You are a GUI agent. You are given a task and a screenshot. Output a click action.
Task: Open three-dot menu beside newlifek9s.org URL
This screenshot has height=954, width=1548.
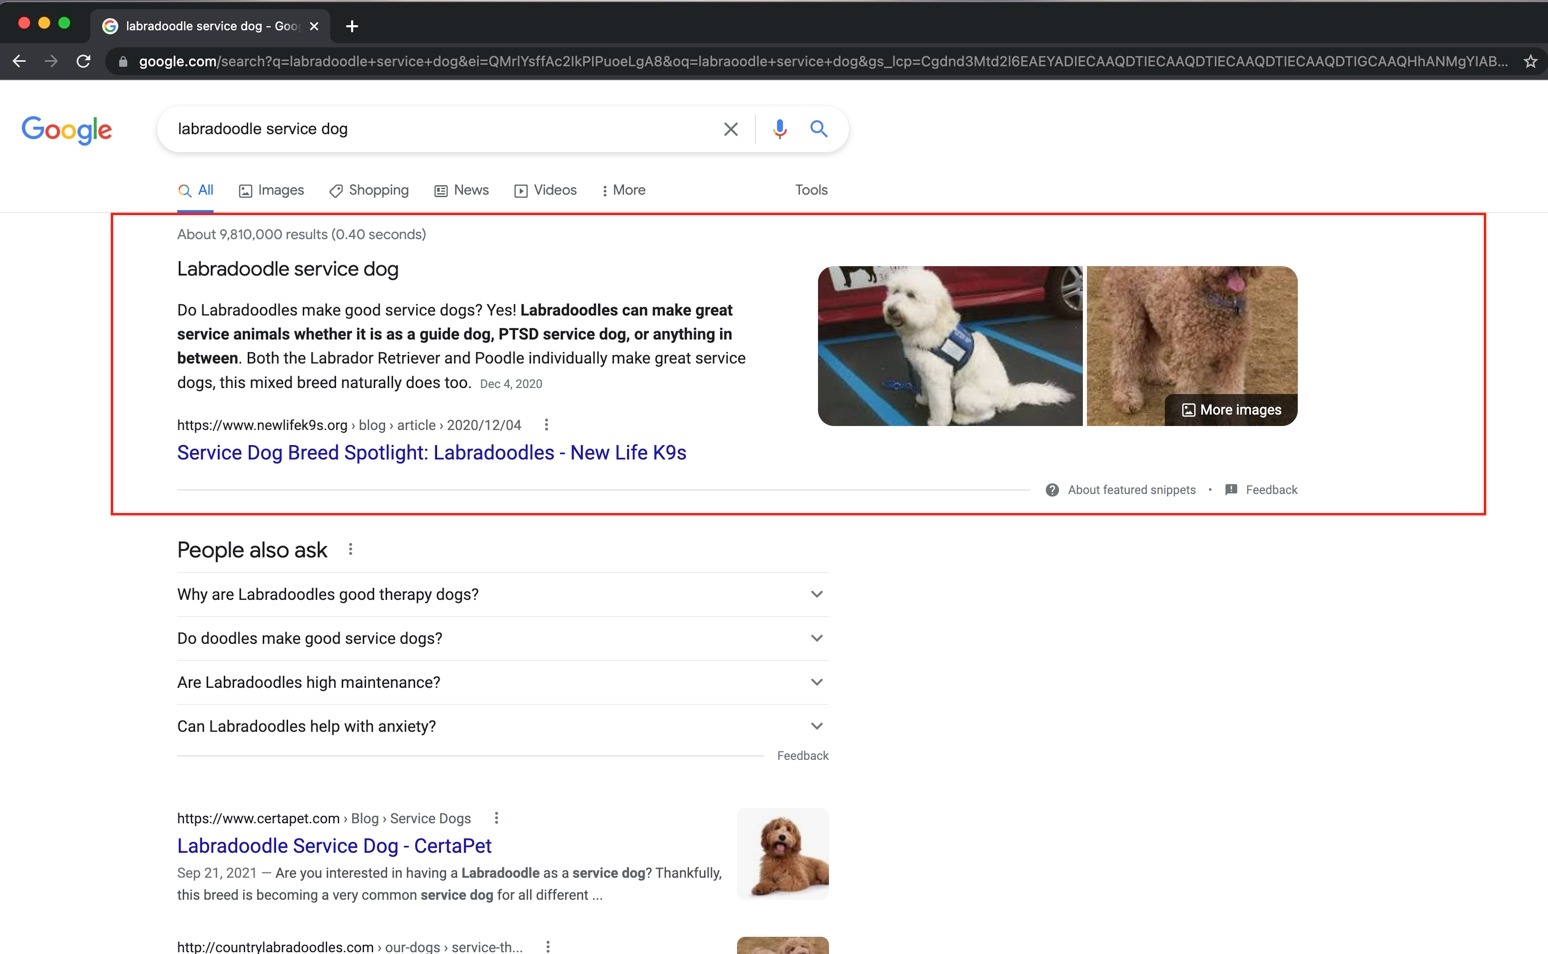(546, 425)
